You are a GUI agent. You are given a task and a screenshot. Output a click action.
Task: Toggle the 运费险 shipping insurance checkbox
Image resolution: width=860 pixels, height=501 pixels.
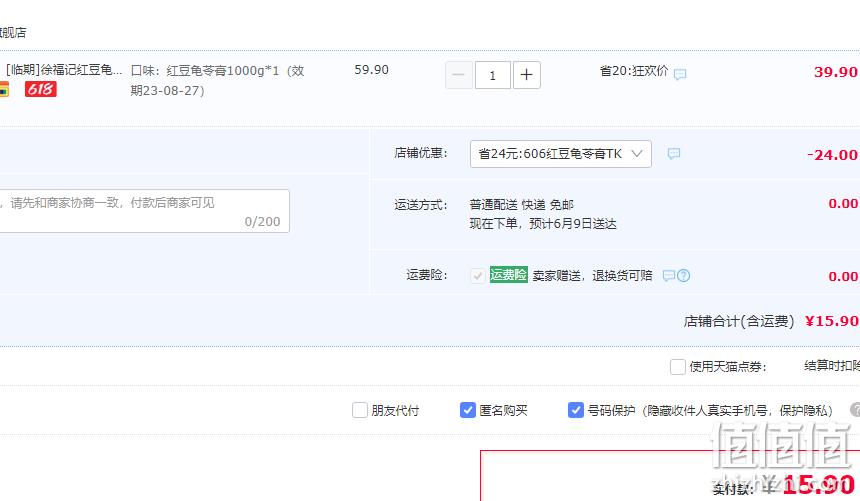[x=477, y=275]
